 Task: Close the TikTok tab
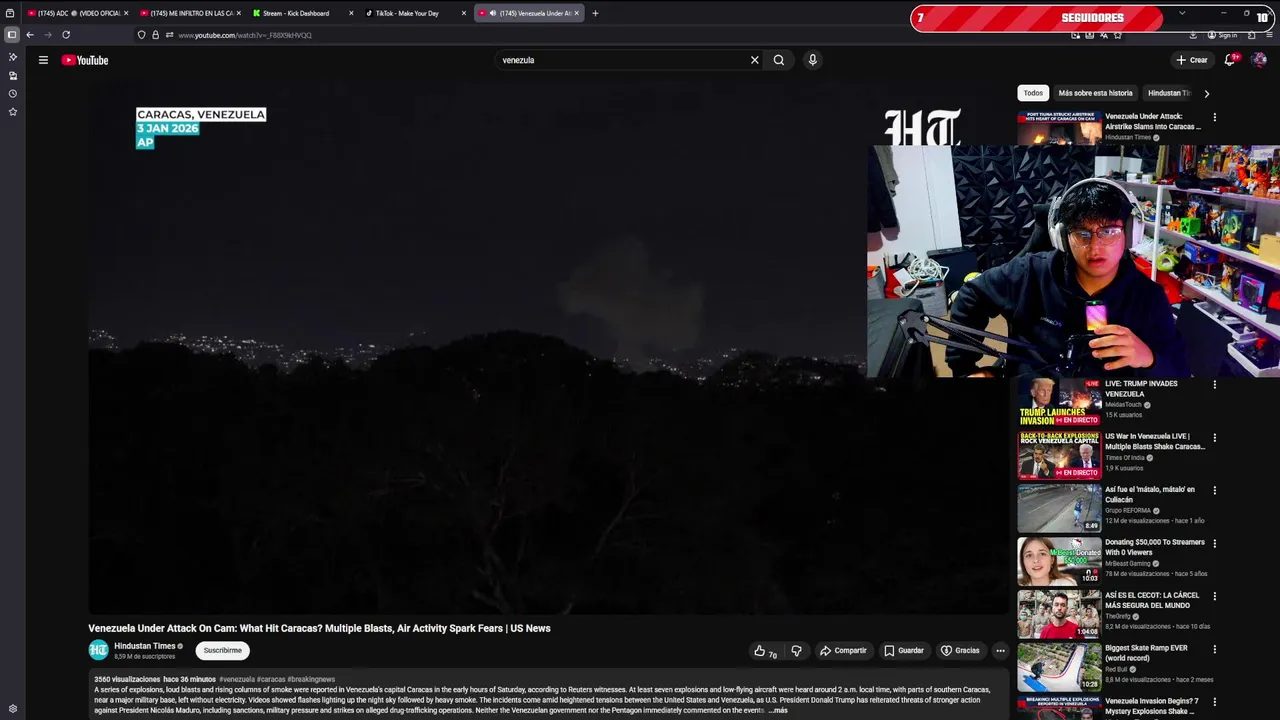pyautogui.click(x=464, y=13)
